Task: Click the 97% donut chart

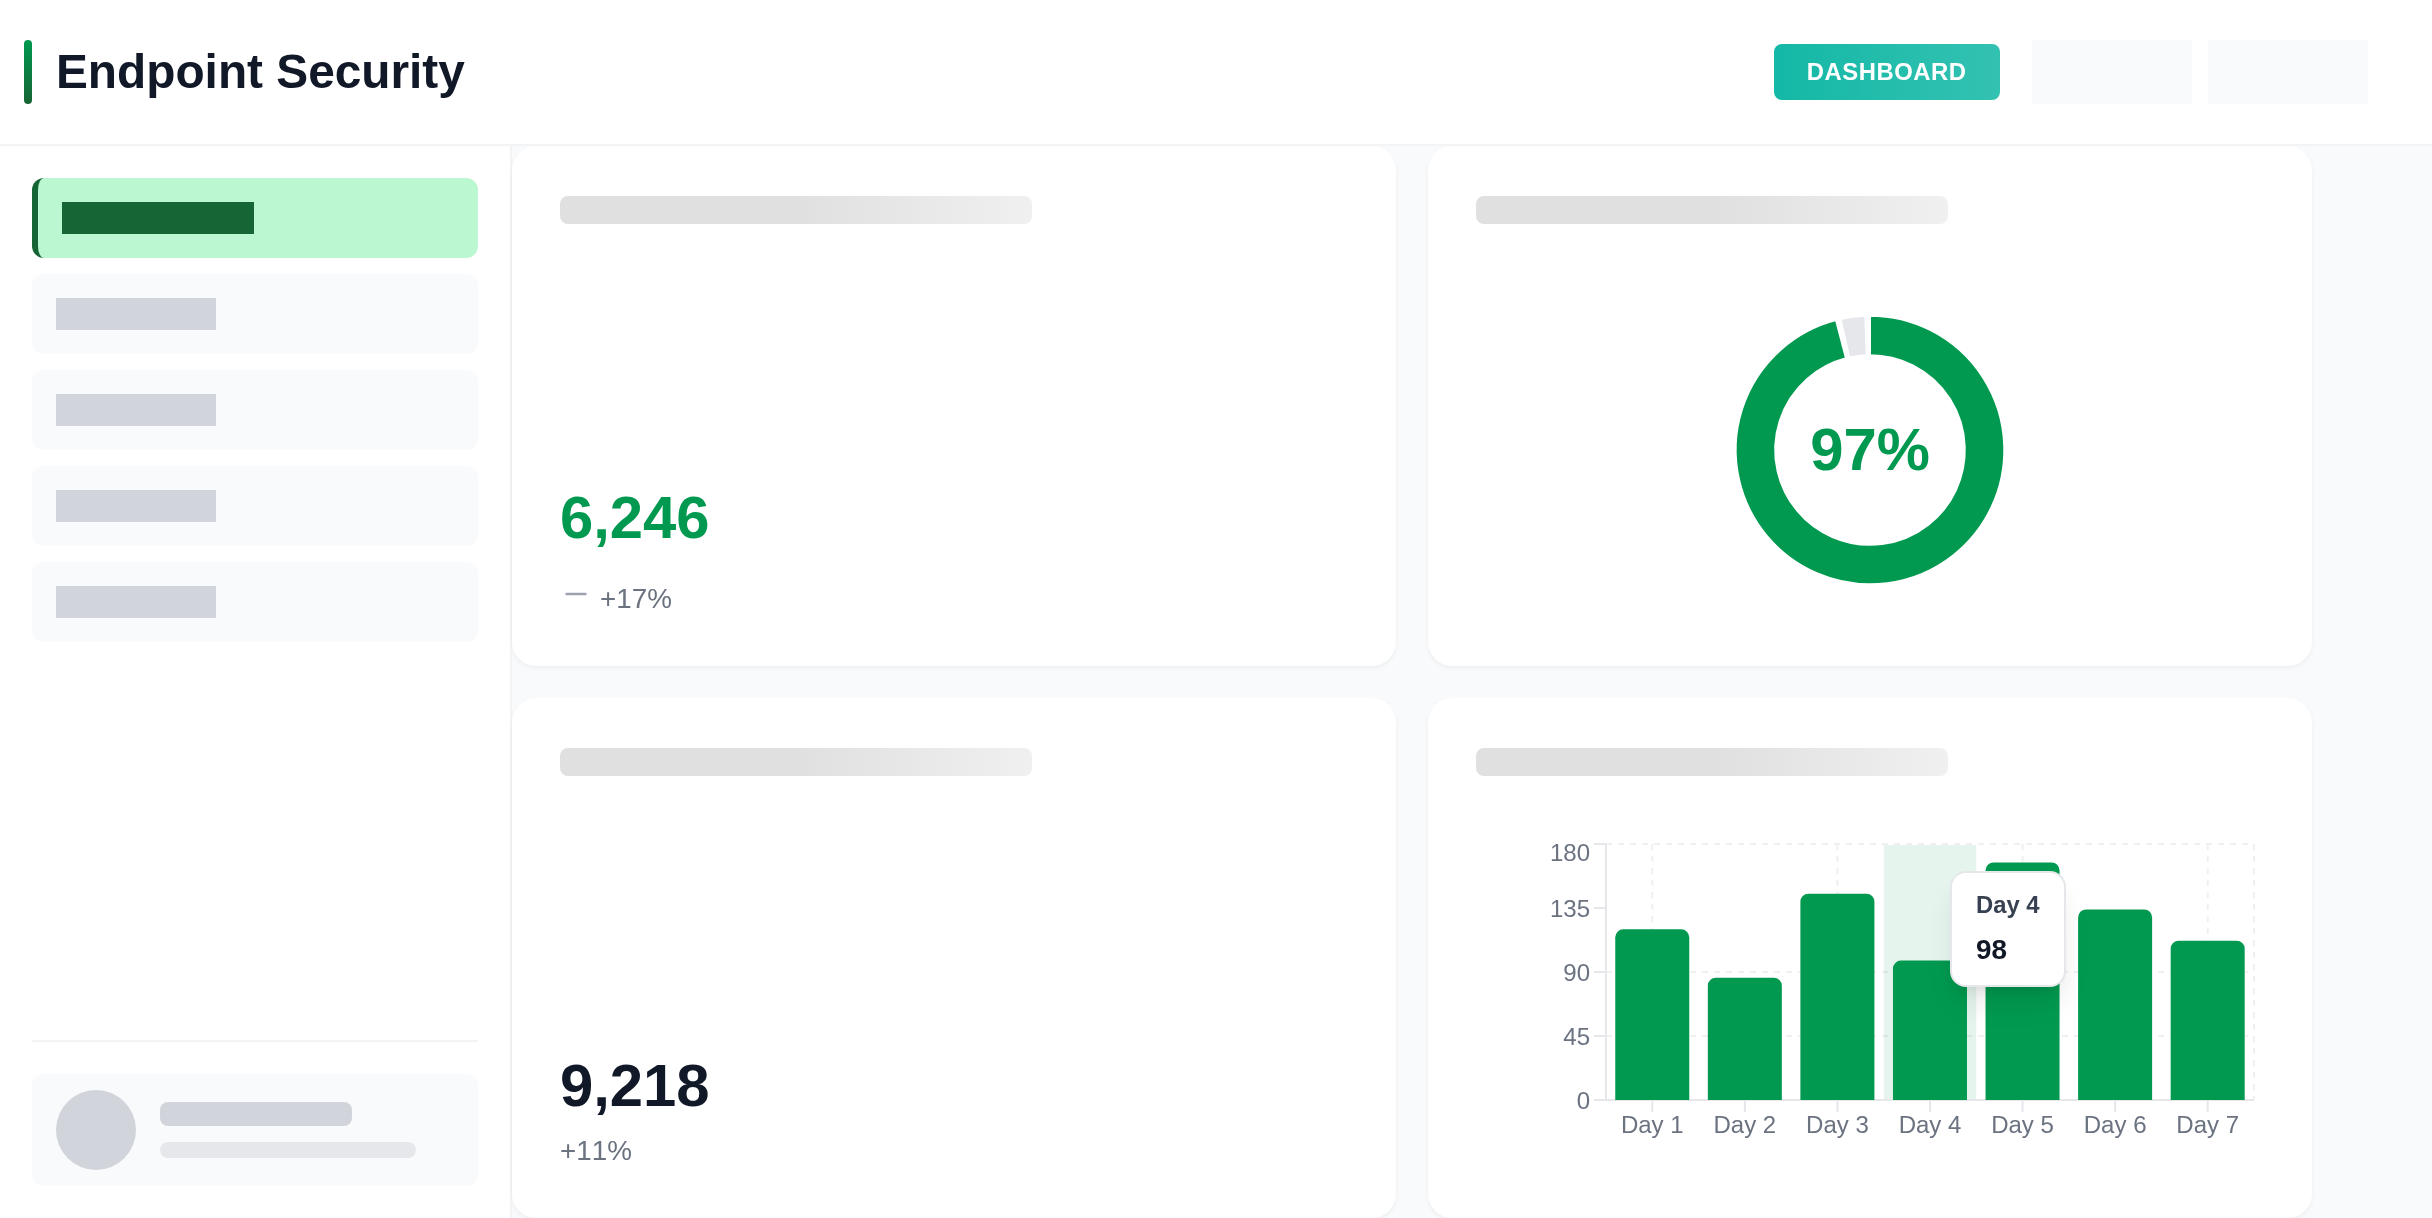Action: (1869, 450)
